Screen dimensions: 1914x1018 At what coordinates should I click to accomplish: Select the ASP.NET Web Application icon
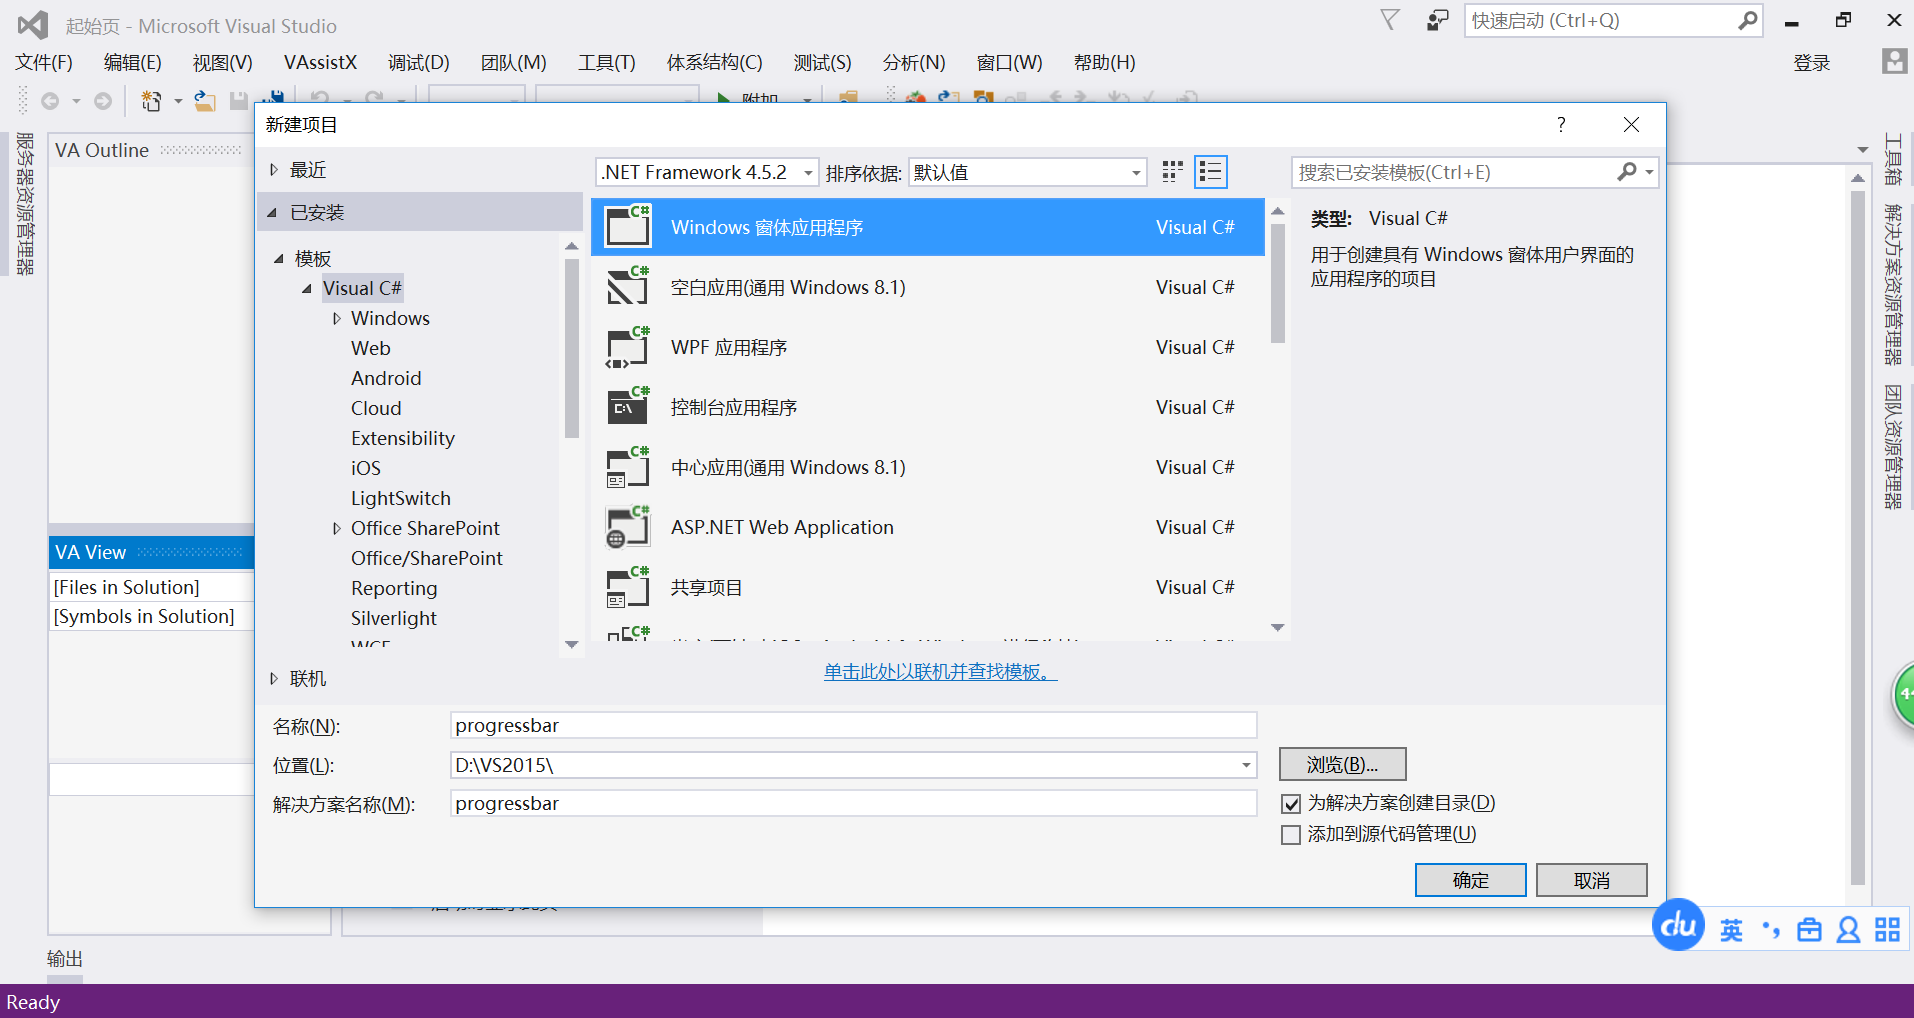coord(629,526)
